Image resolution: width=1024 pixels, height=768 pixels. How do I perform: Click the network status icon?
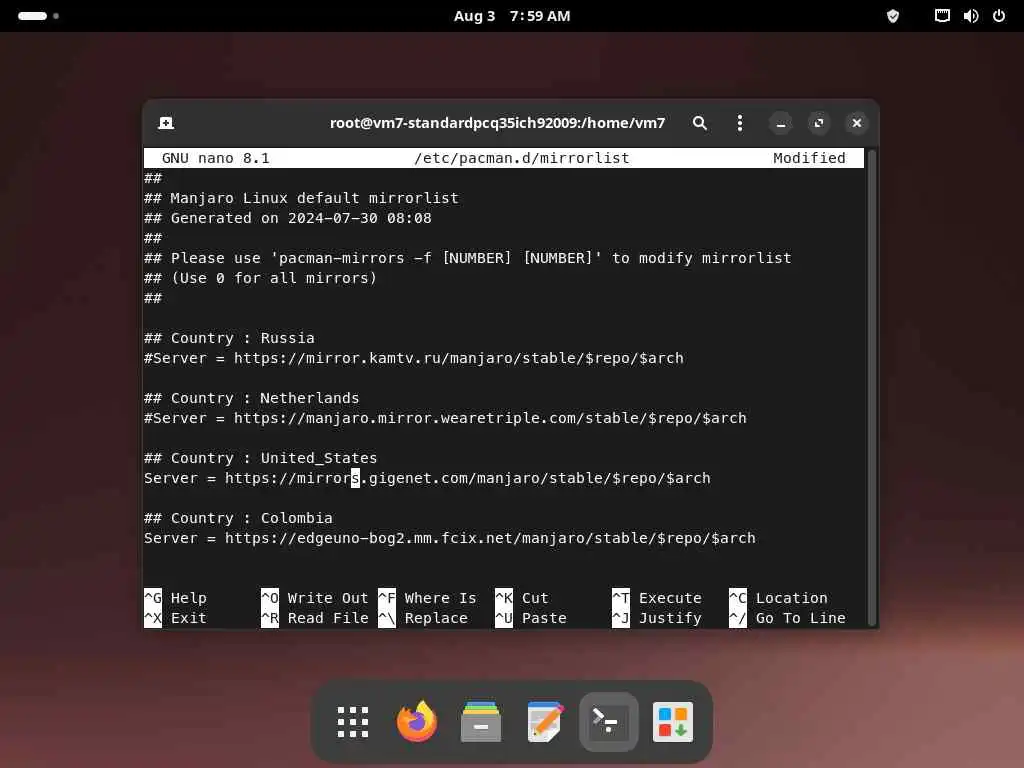coord(942,16)
